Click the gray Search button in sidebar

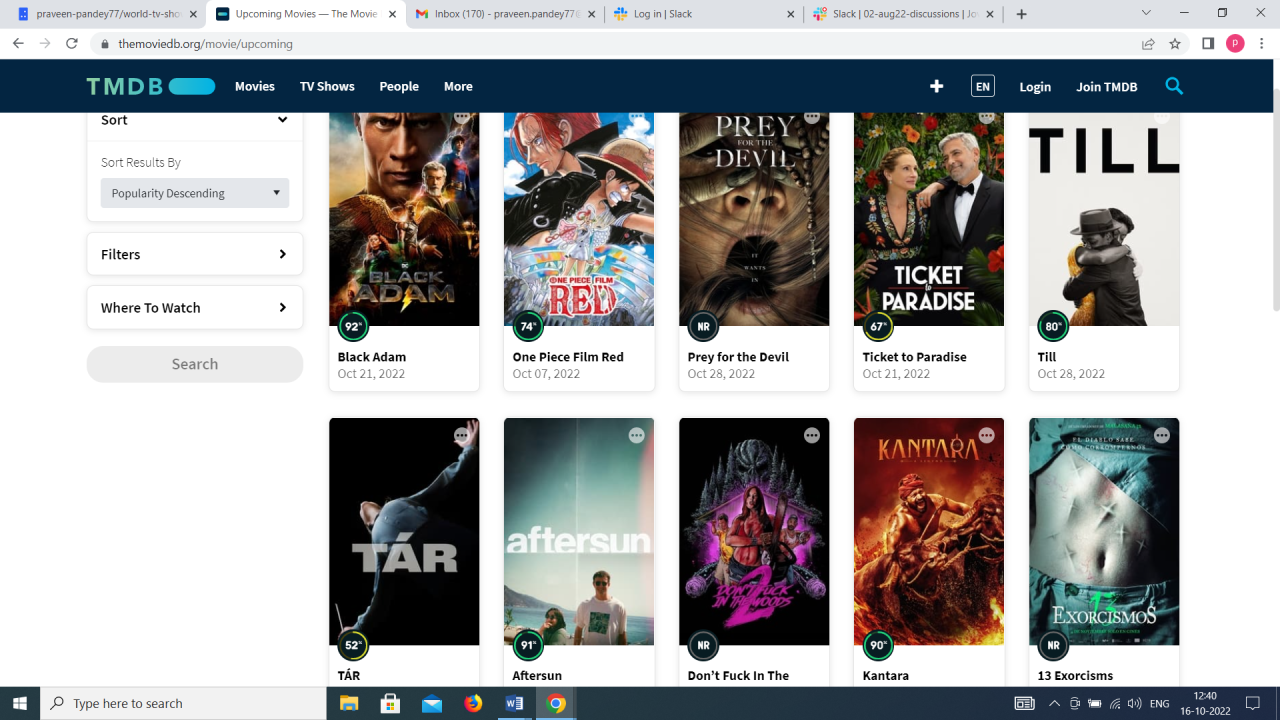[x=195, y=364]
